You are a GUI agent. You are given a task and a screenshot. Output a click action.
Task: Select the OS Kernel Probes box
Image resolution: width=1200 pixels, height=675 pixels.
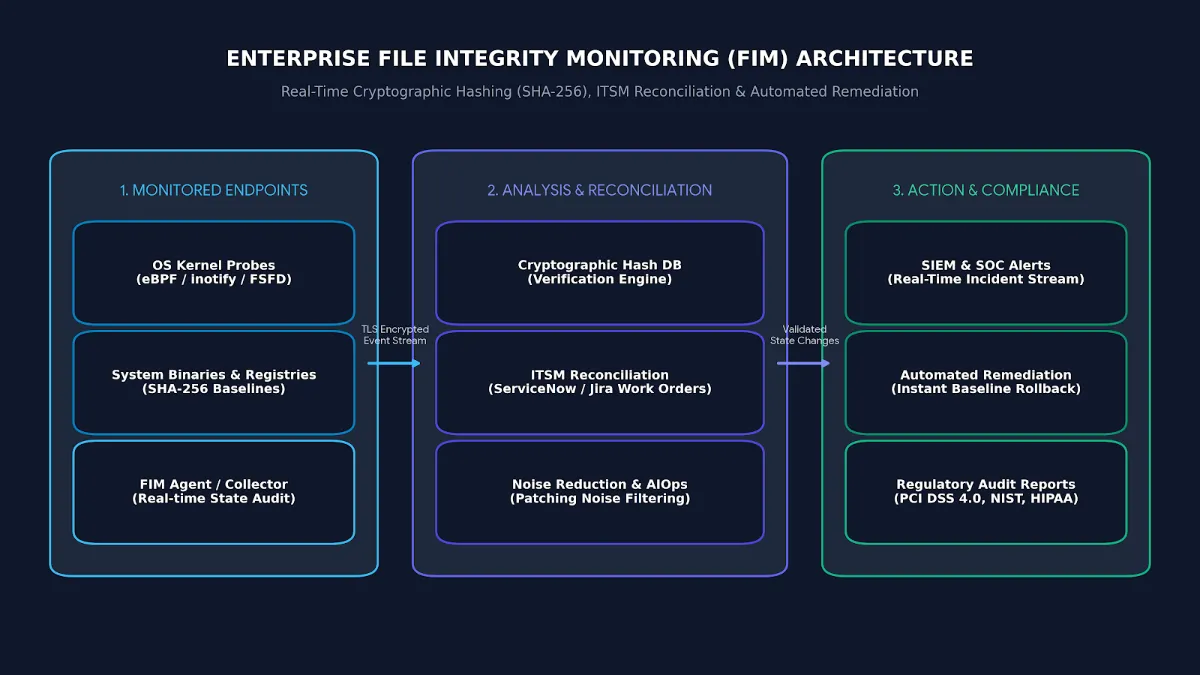214,273
